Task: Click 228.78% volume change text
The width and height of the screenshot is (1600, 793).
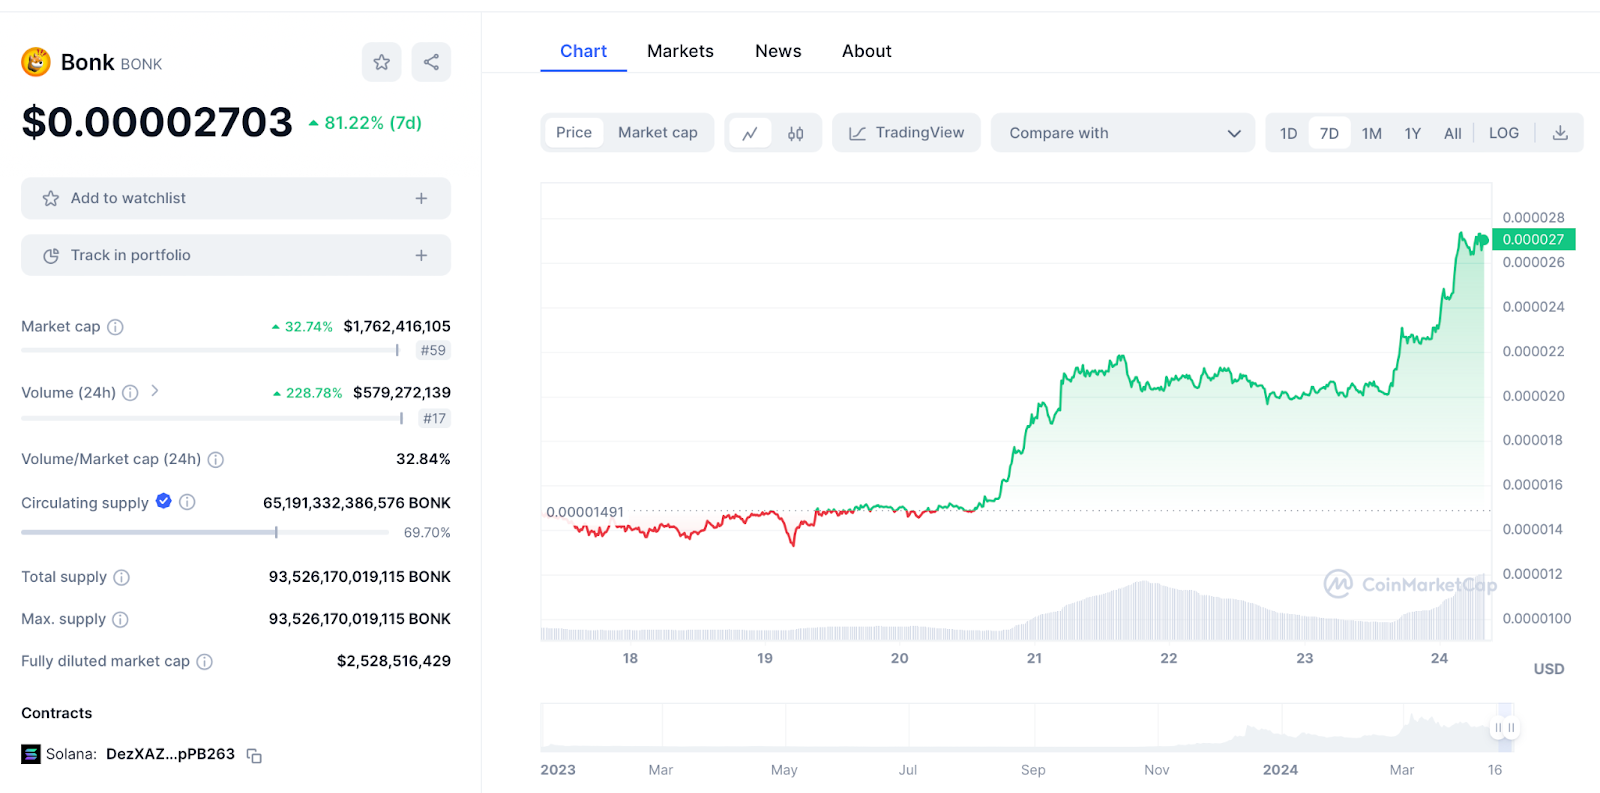Action: coord(308,393)
